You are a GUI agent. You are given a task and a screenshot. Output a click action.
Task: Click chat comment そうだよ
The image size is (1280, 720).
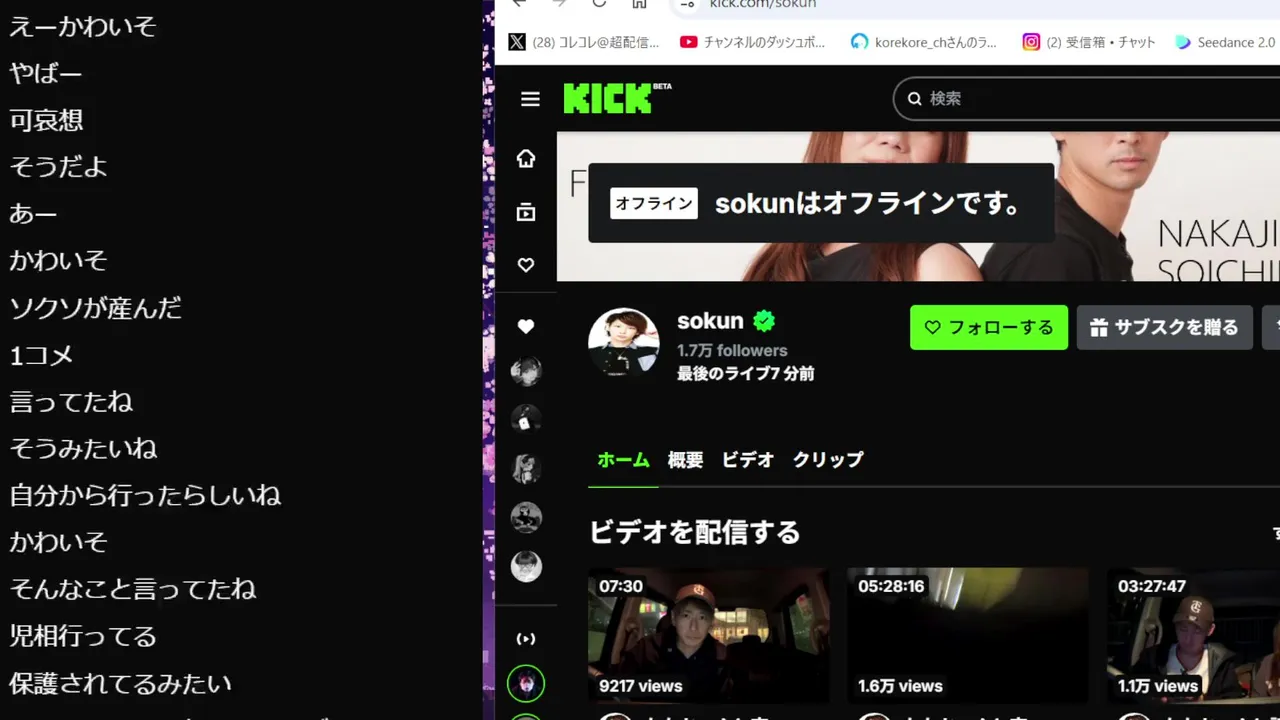pos(58,167)
